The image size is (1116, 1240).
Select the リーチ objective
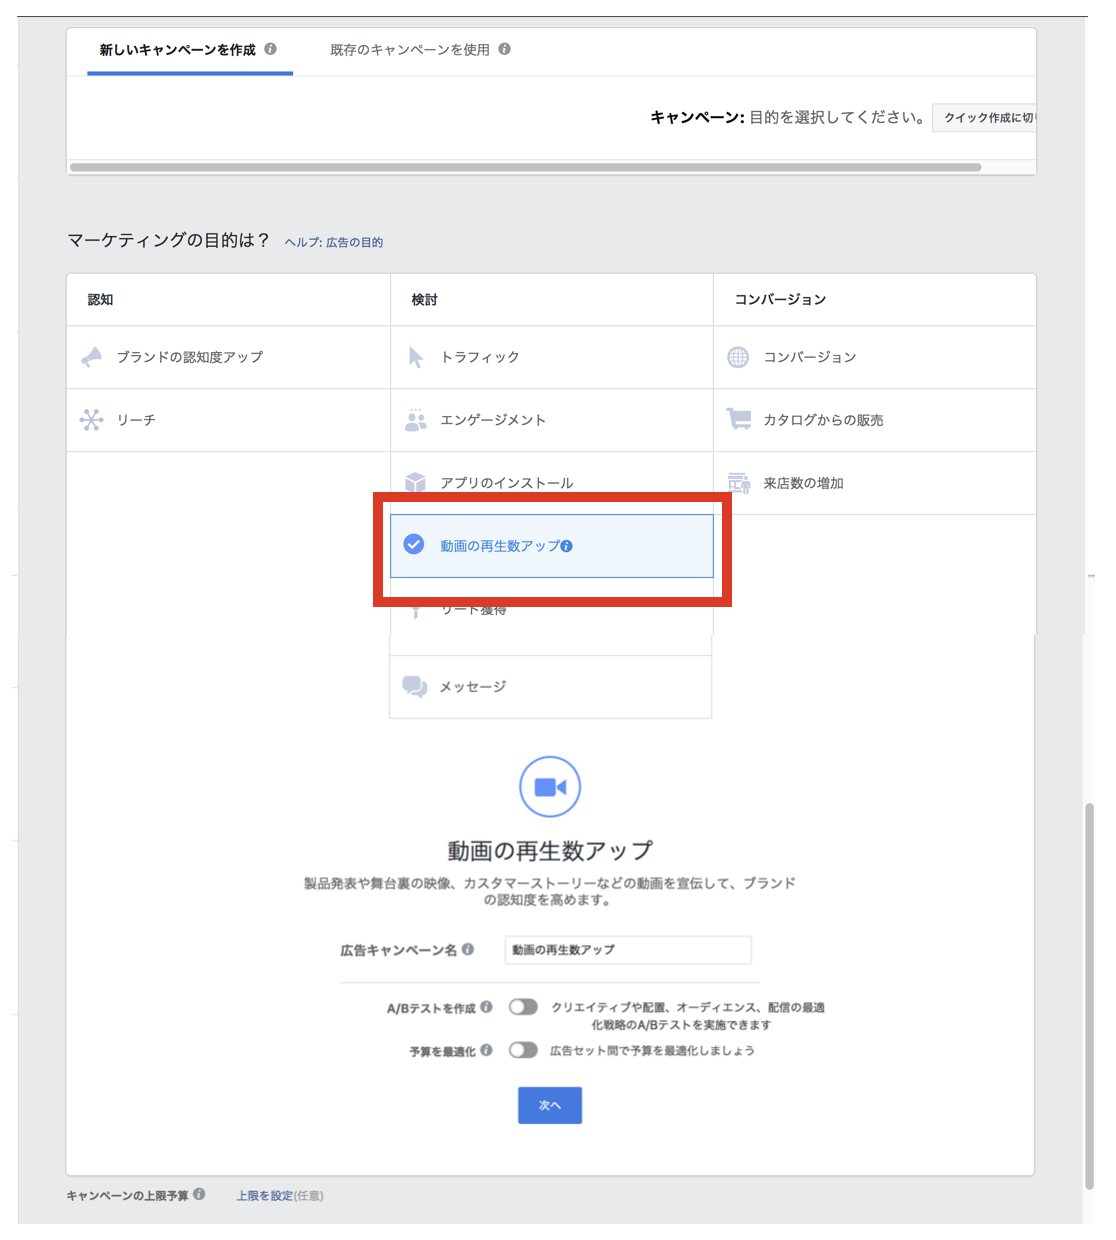pos(228,420)
